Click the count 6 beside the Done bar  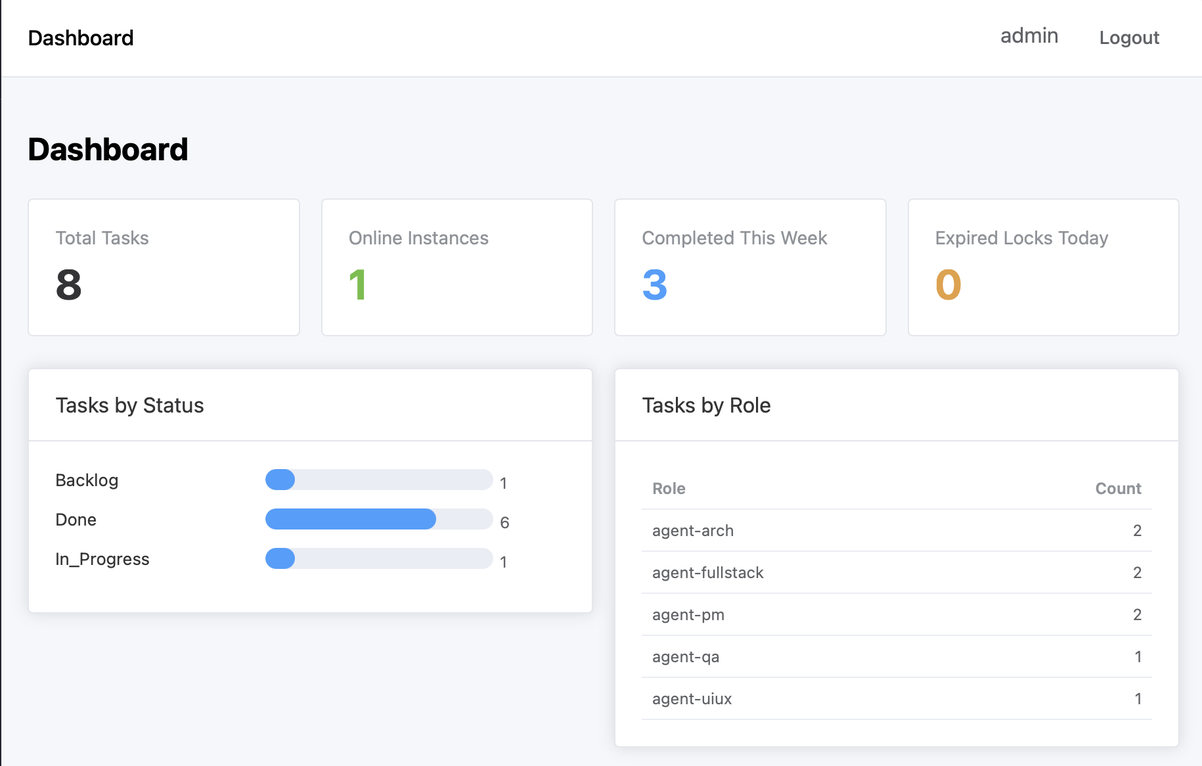[x=505, y=522]
